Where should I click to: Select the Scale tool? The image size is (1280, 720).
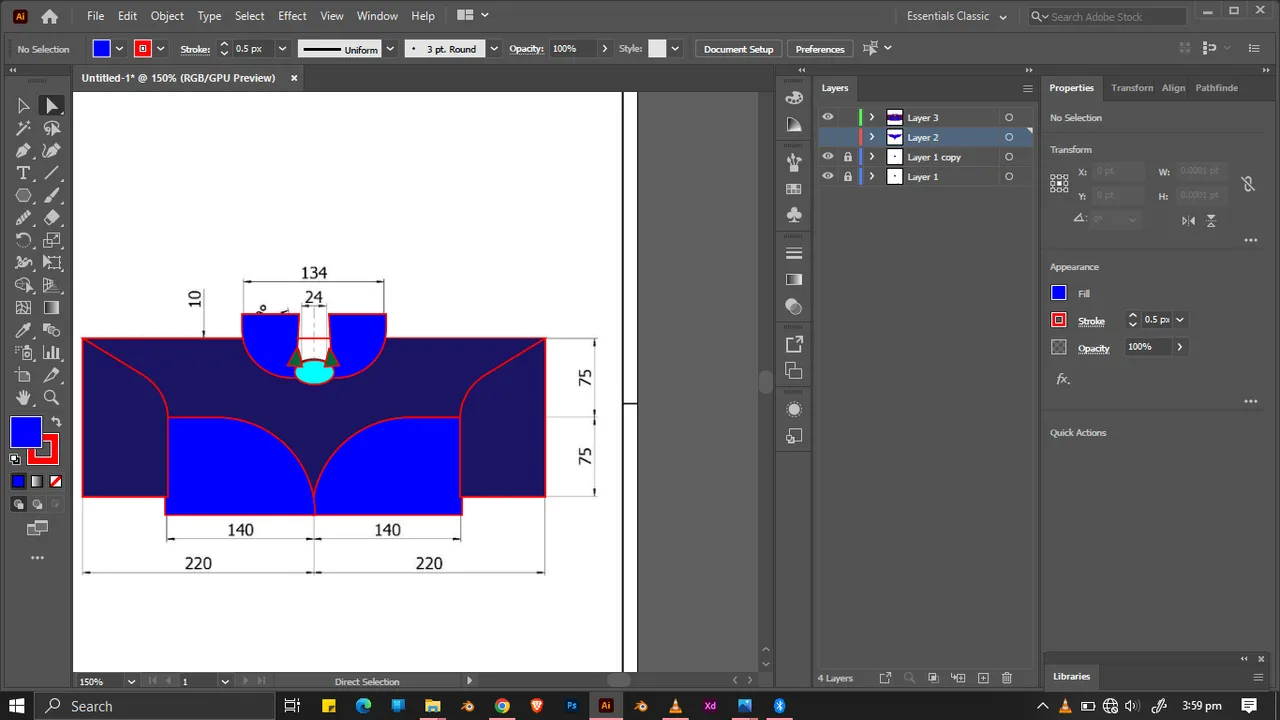coord(52,240)
